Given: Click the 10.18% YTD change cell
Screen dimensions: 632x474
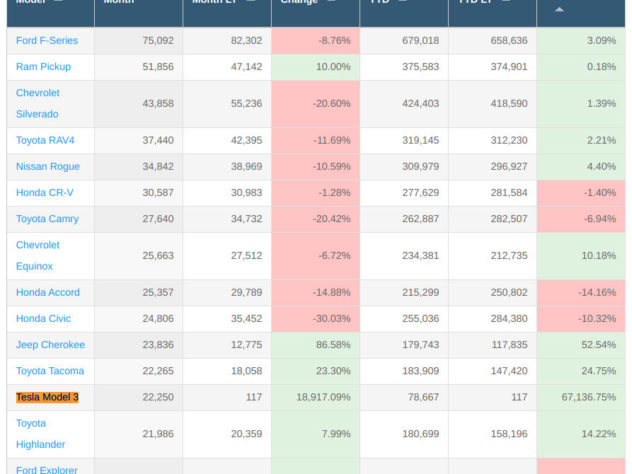Looking at the screenshot, I should (x=581, y=256).
